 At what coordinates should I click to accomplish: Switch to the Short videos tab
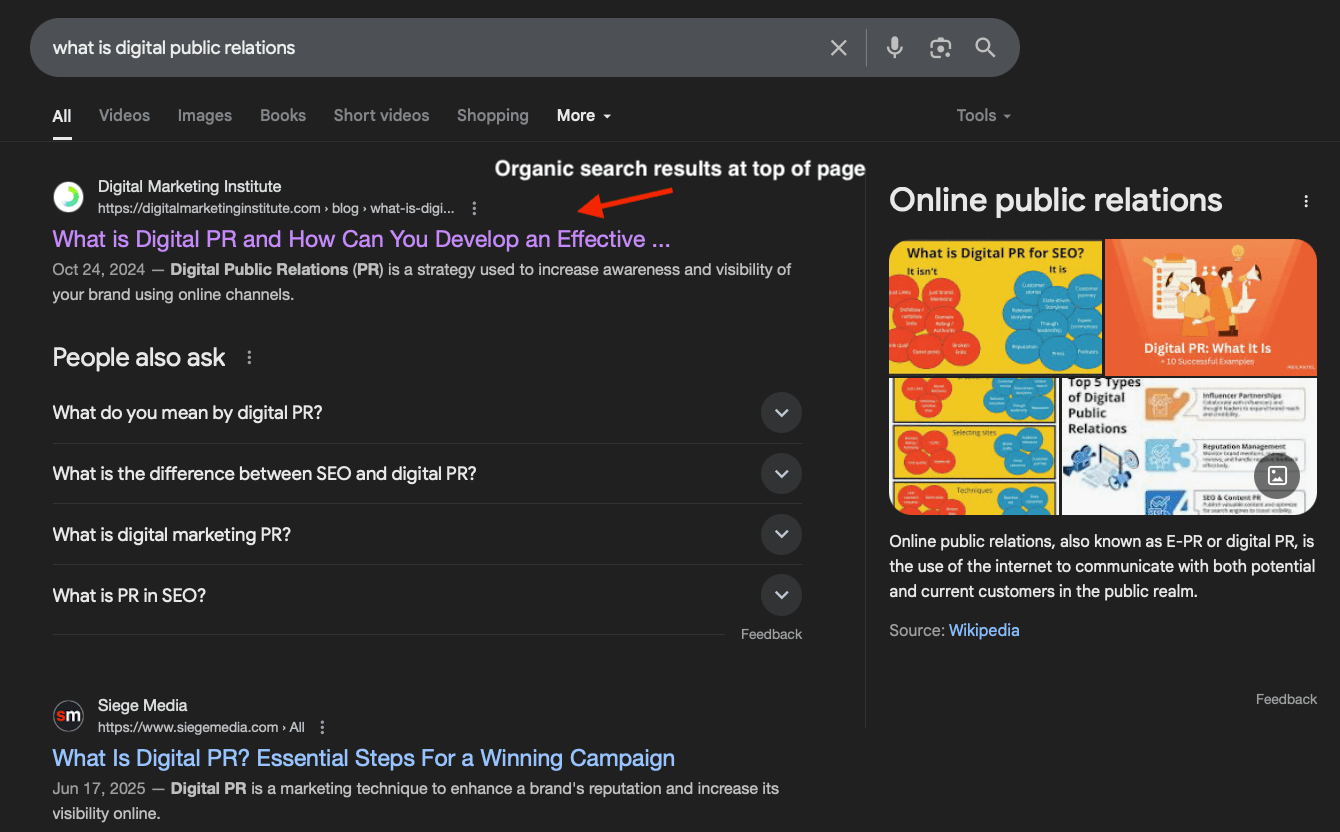381,116
